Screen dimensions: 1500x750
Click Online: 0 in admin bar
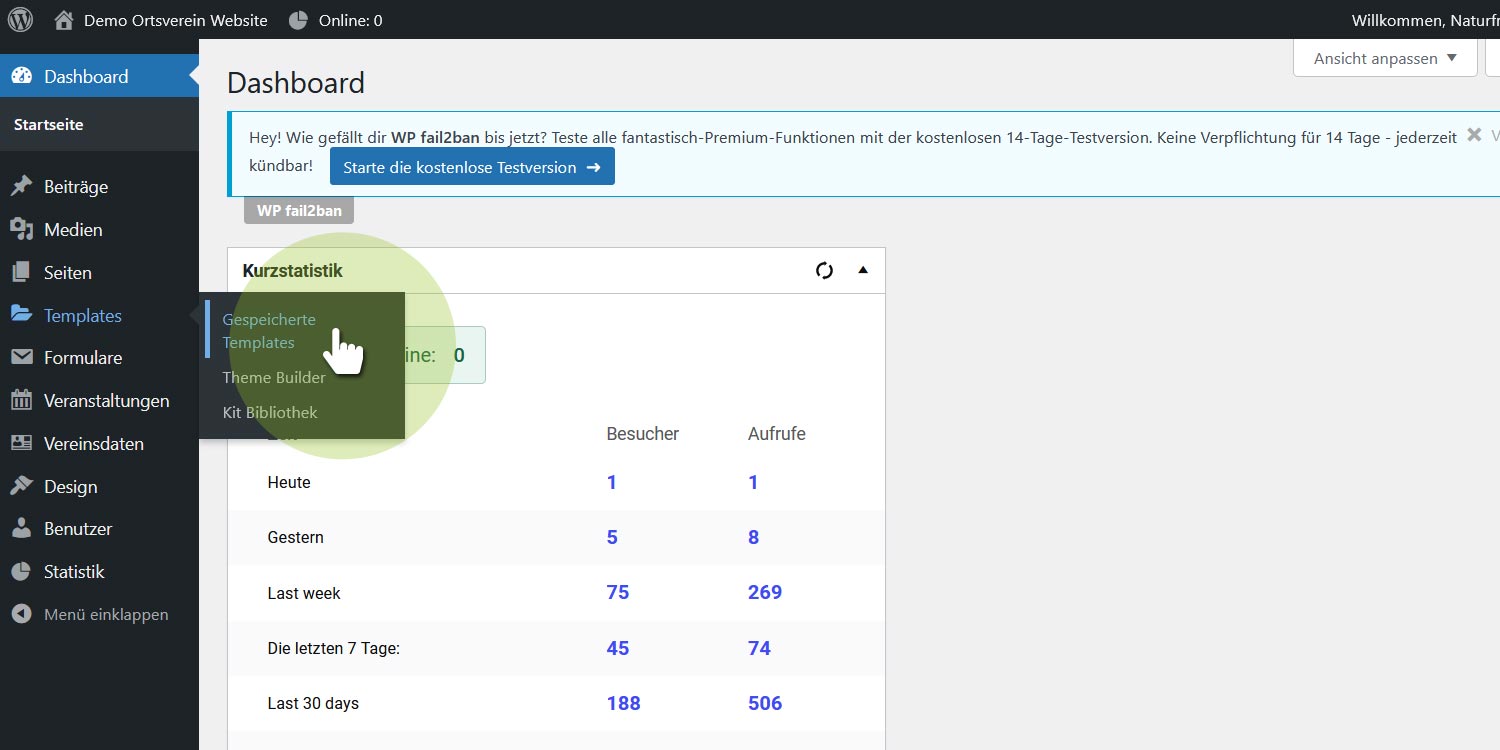[350, 20]
